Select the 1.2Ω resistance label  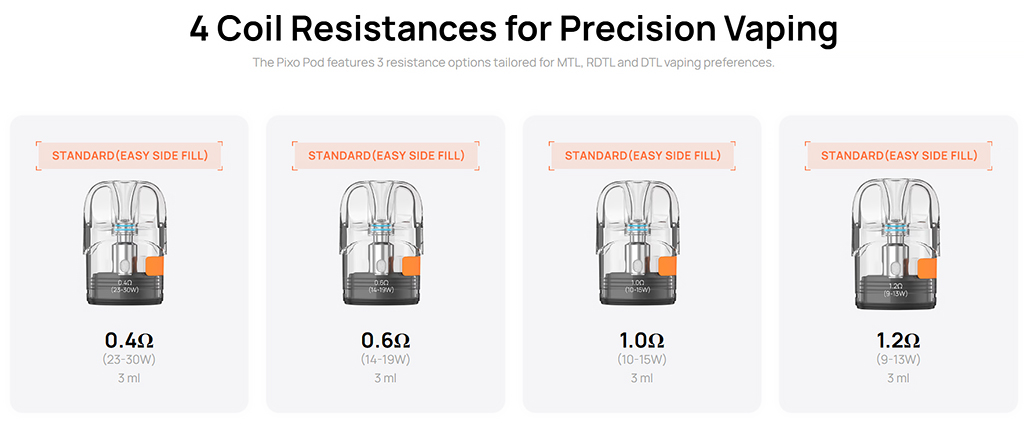point(897,340)
